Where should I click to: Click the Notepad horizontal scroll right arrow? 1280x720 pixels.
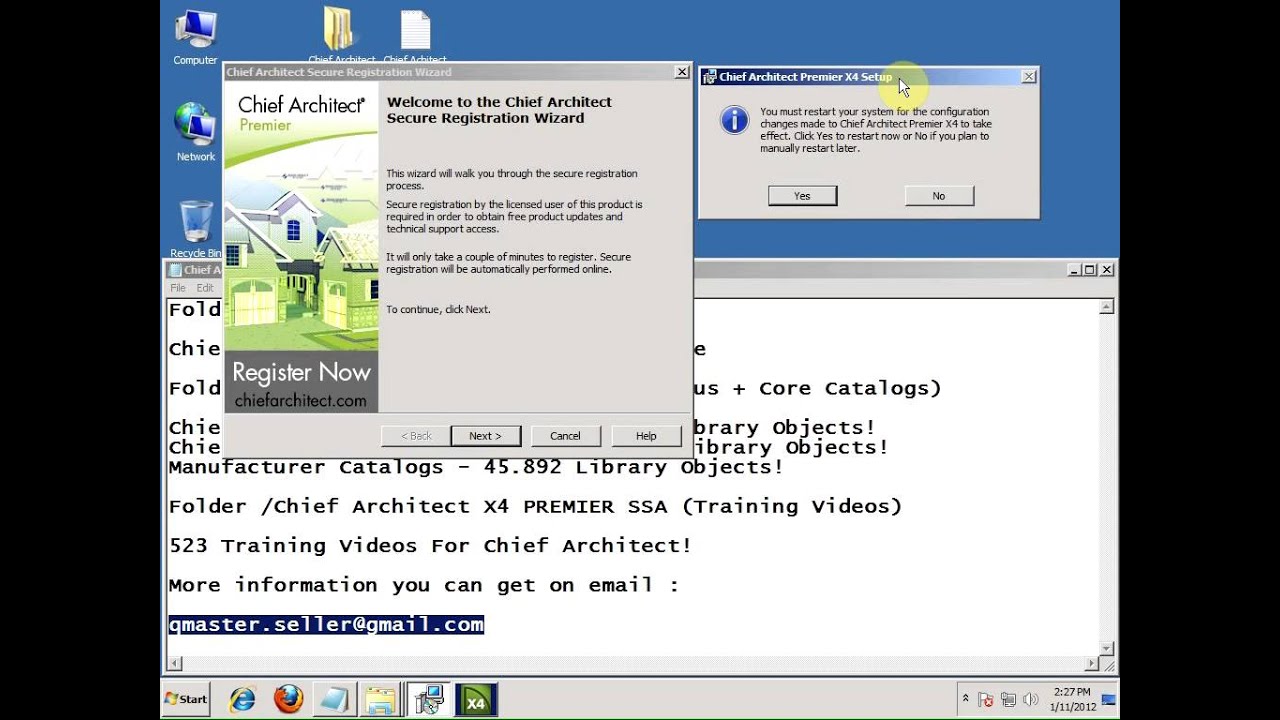pyautogui.click(x=1091, y=664)
